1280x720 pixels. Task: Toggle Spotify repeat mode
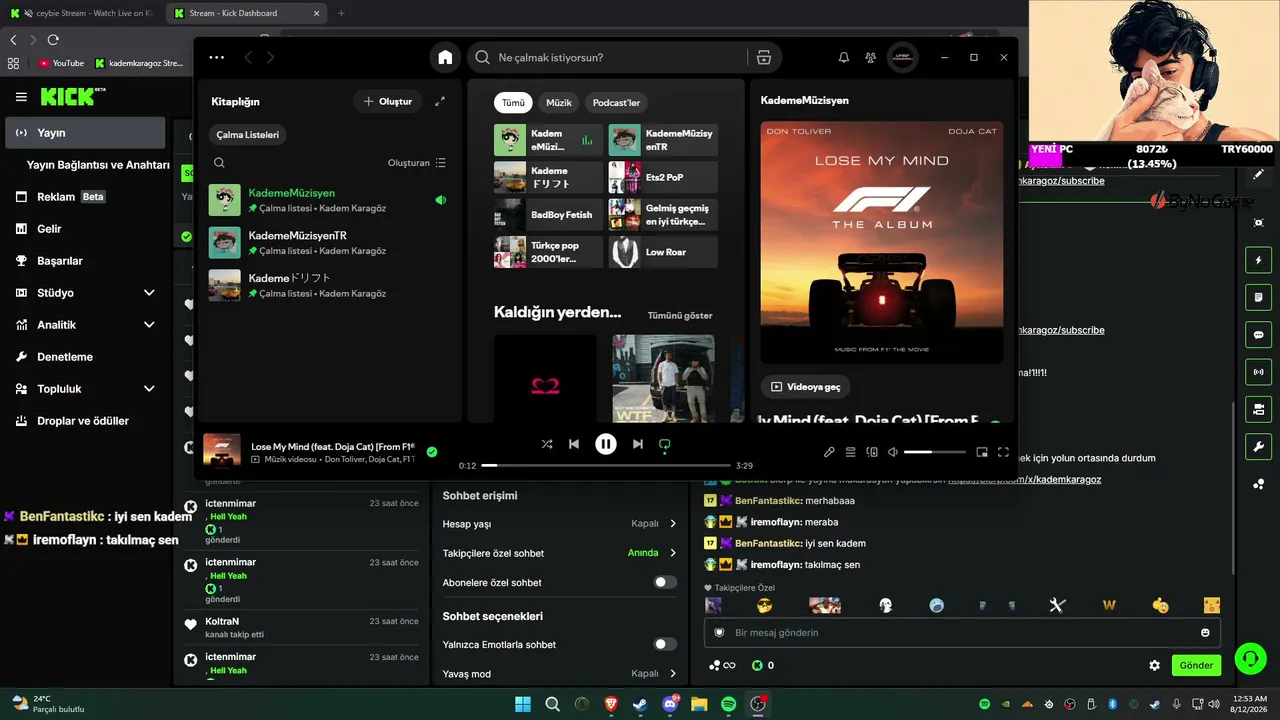pyautogui.click(x=665, y=444)
